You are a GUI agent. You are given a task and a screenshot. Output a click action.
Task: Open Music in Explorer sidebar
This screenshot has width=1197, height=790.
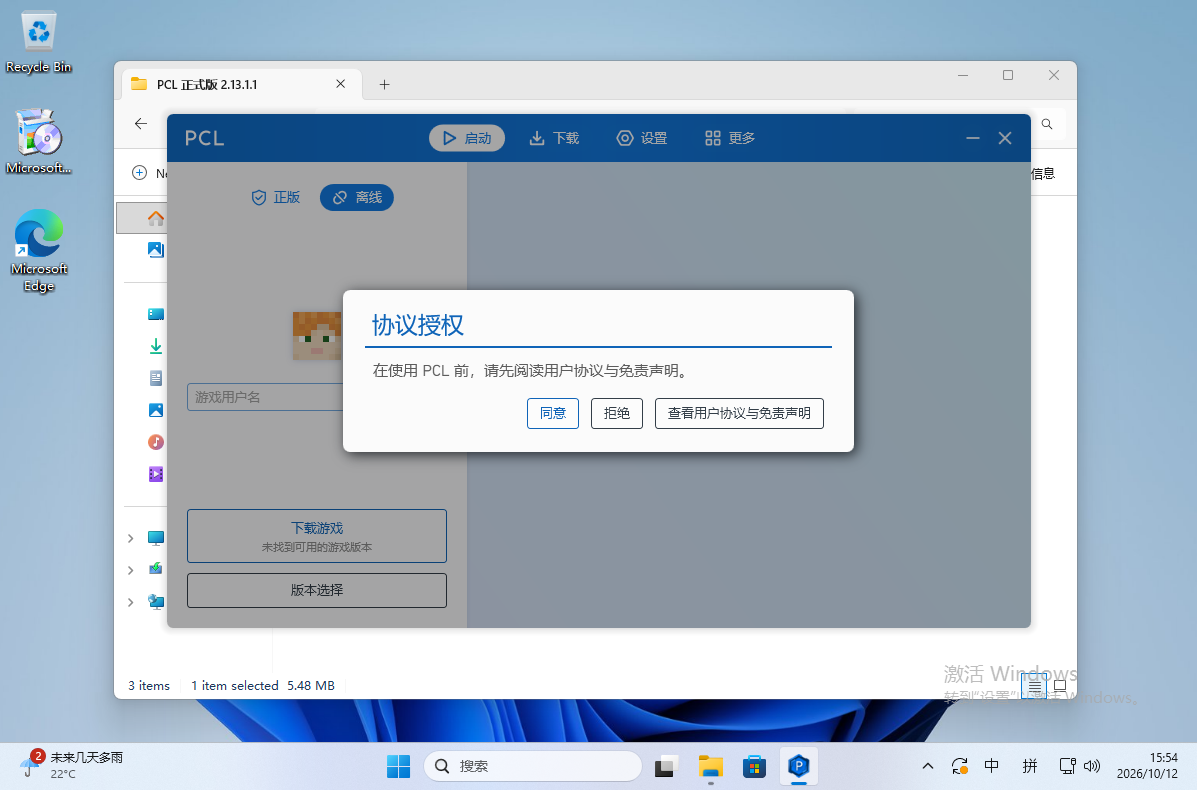pos(156,442)
